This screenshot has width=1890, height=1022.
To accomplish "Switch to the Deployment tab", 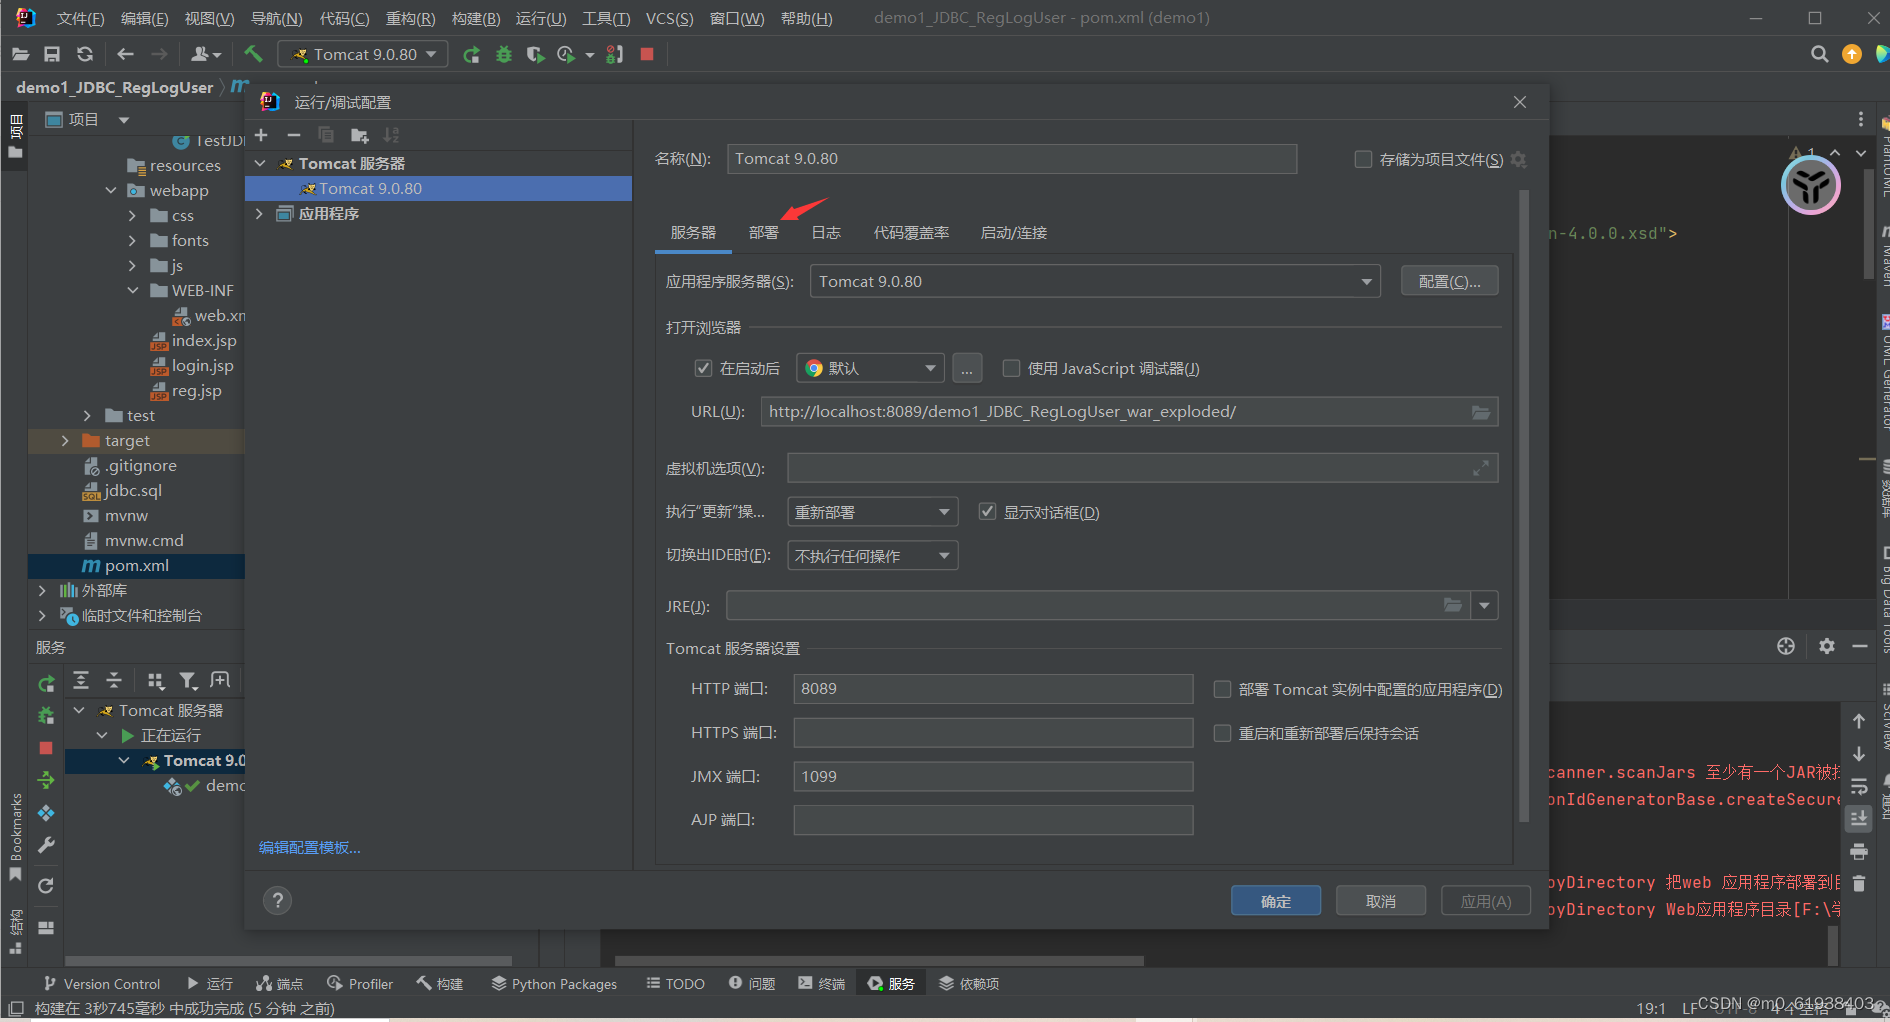I will point(763,232).
